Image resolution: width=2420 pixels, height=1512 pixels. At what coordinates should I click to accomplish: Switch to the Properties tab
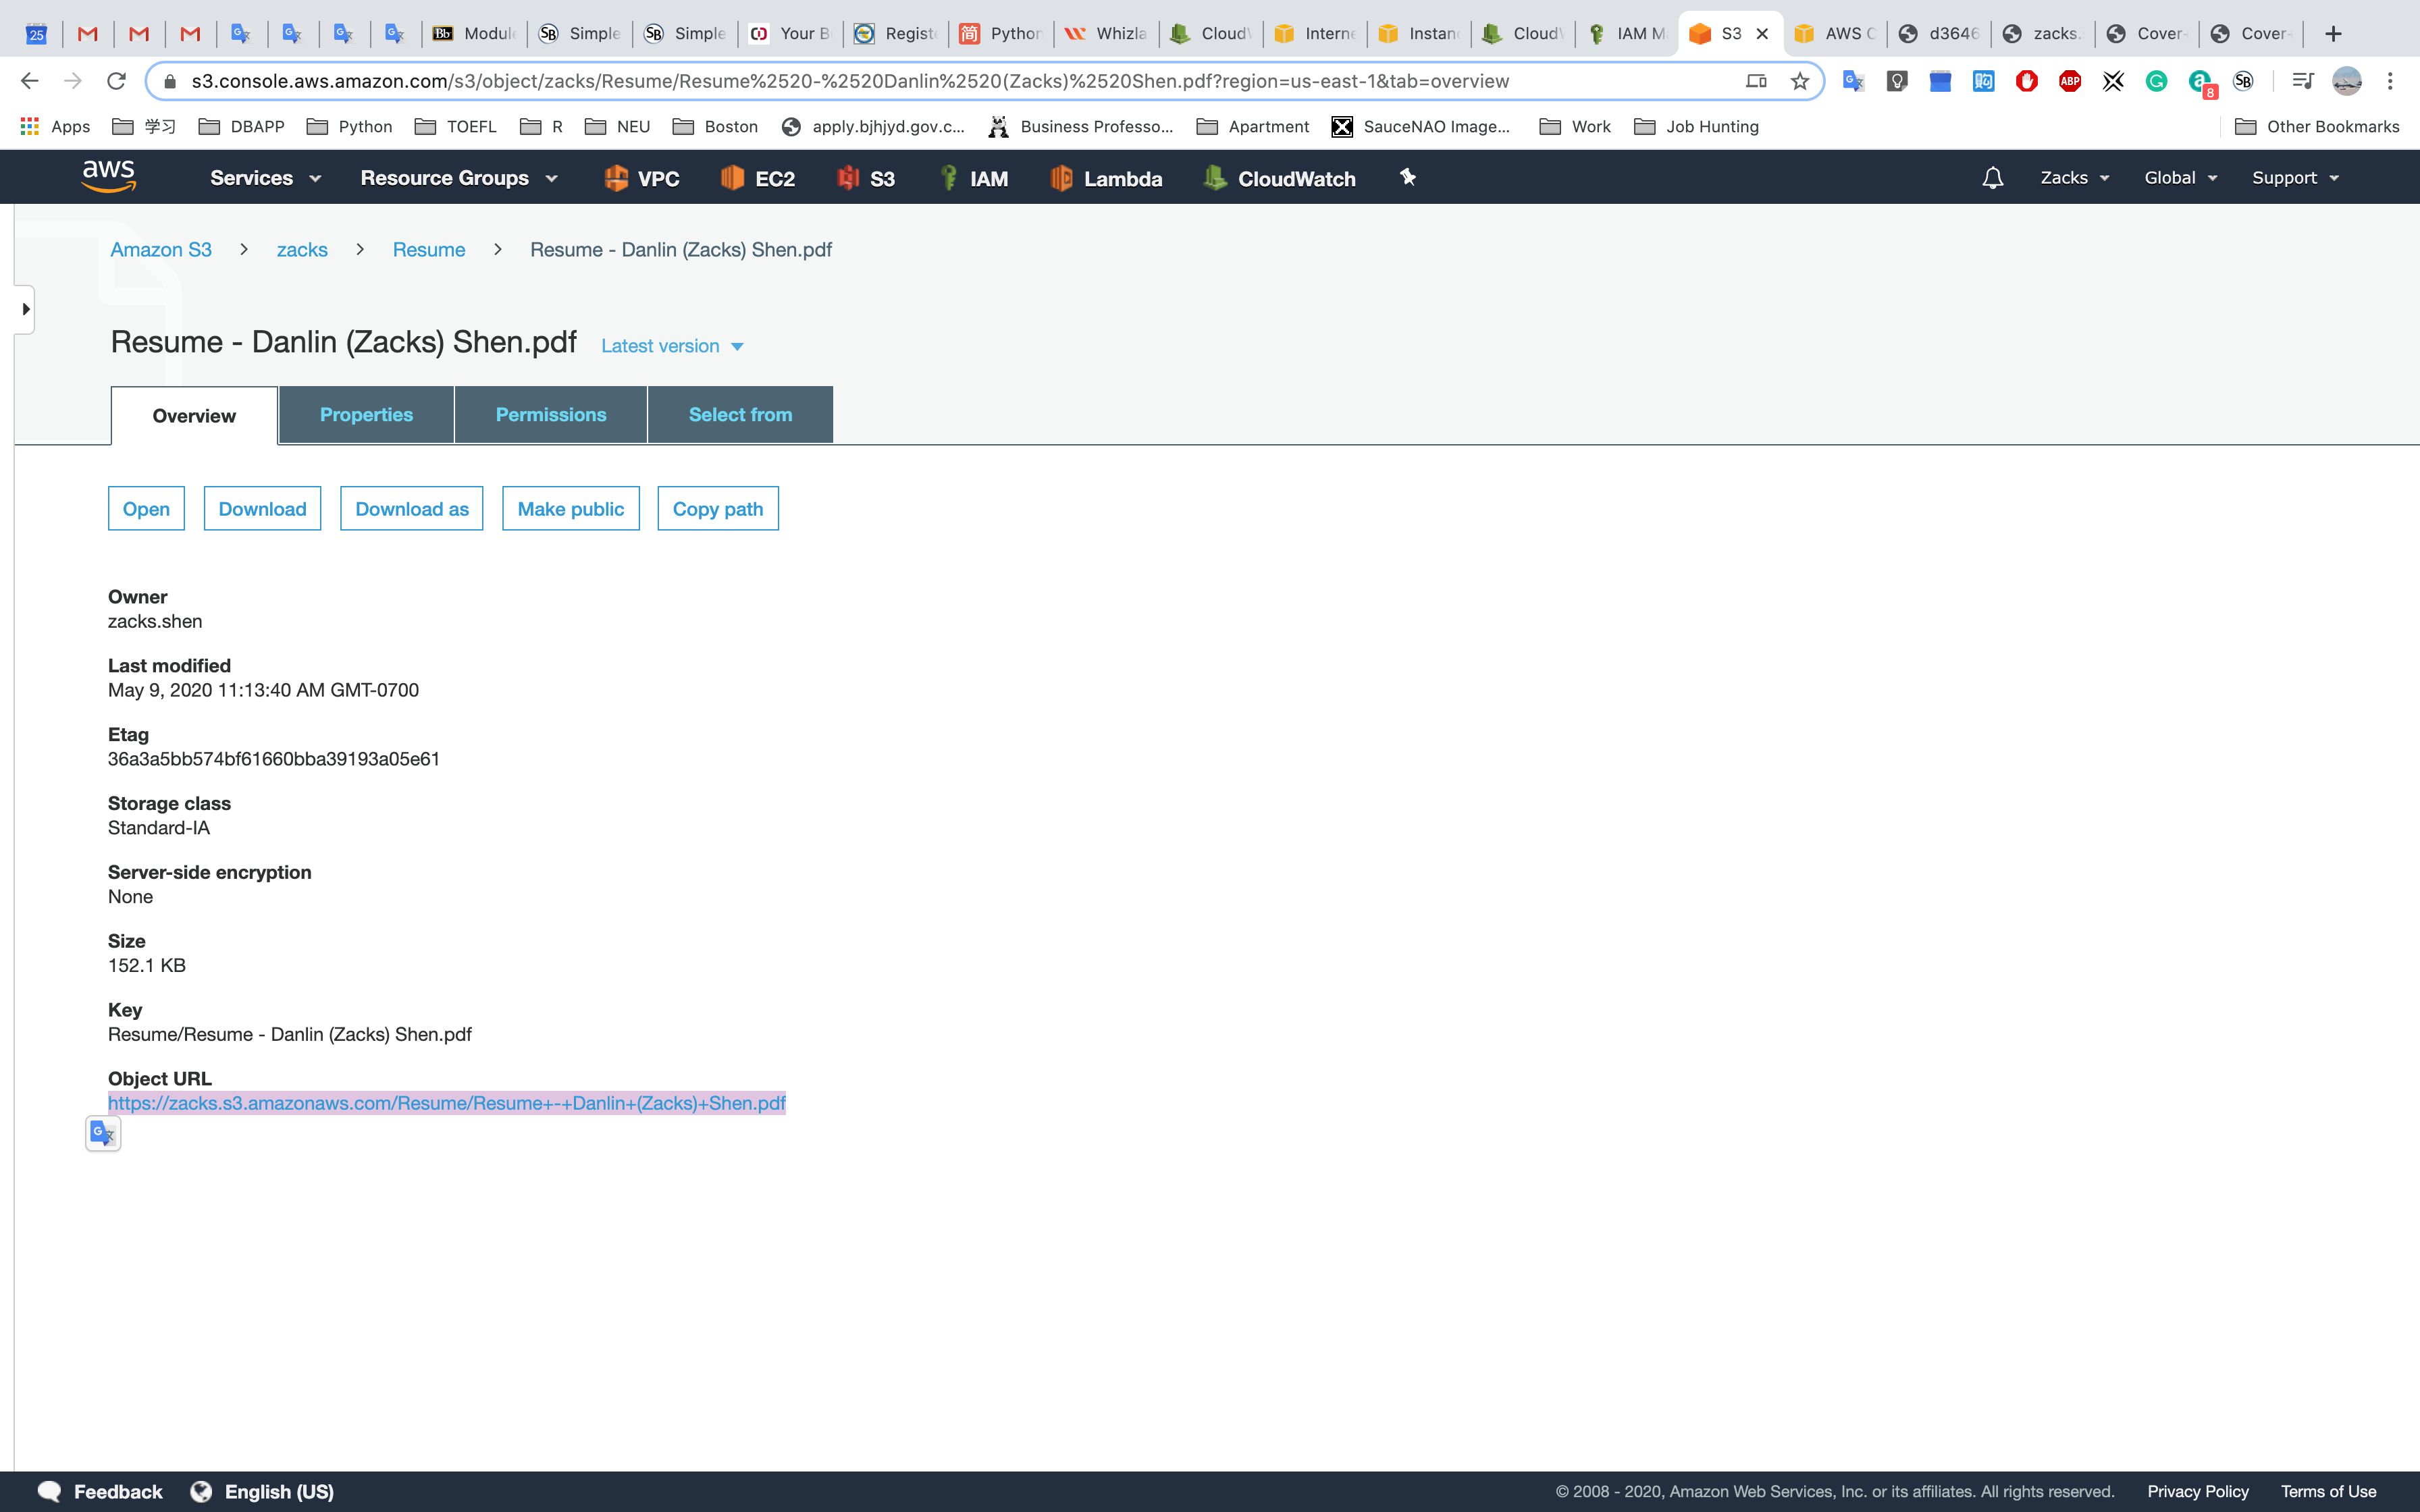[366, 415]
